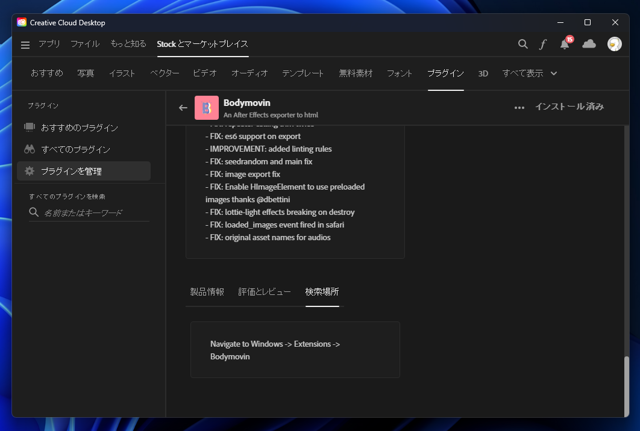This screenshot has width=640, height=431.
Task: Switch to the フォント tab
Action: (400, 73)
